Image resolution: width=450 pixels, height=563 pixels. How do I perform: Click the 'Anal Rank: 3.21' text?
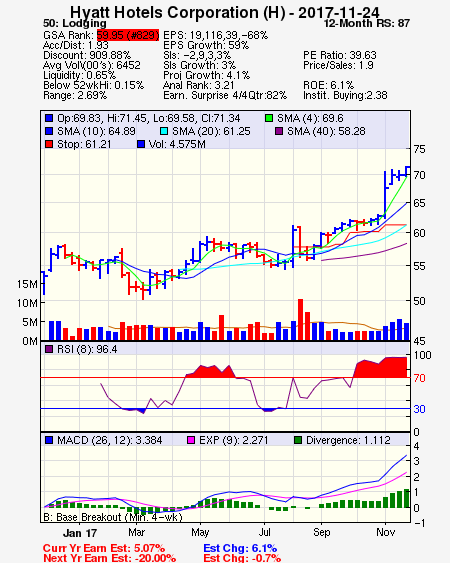pyautogui.click(x=199, y=85)
